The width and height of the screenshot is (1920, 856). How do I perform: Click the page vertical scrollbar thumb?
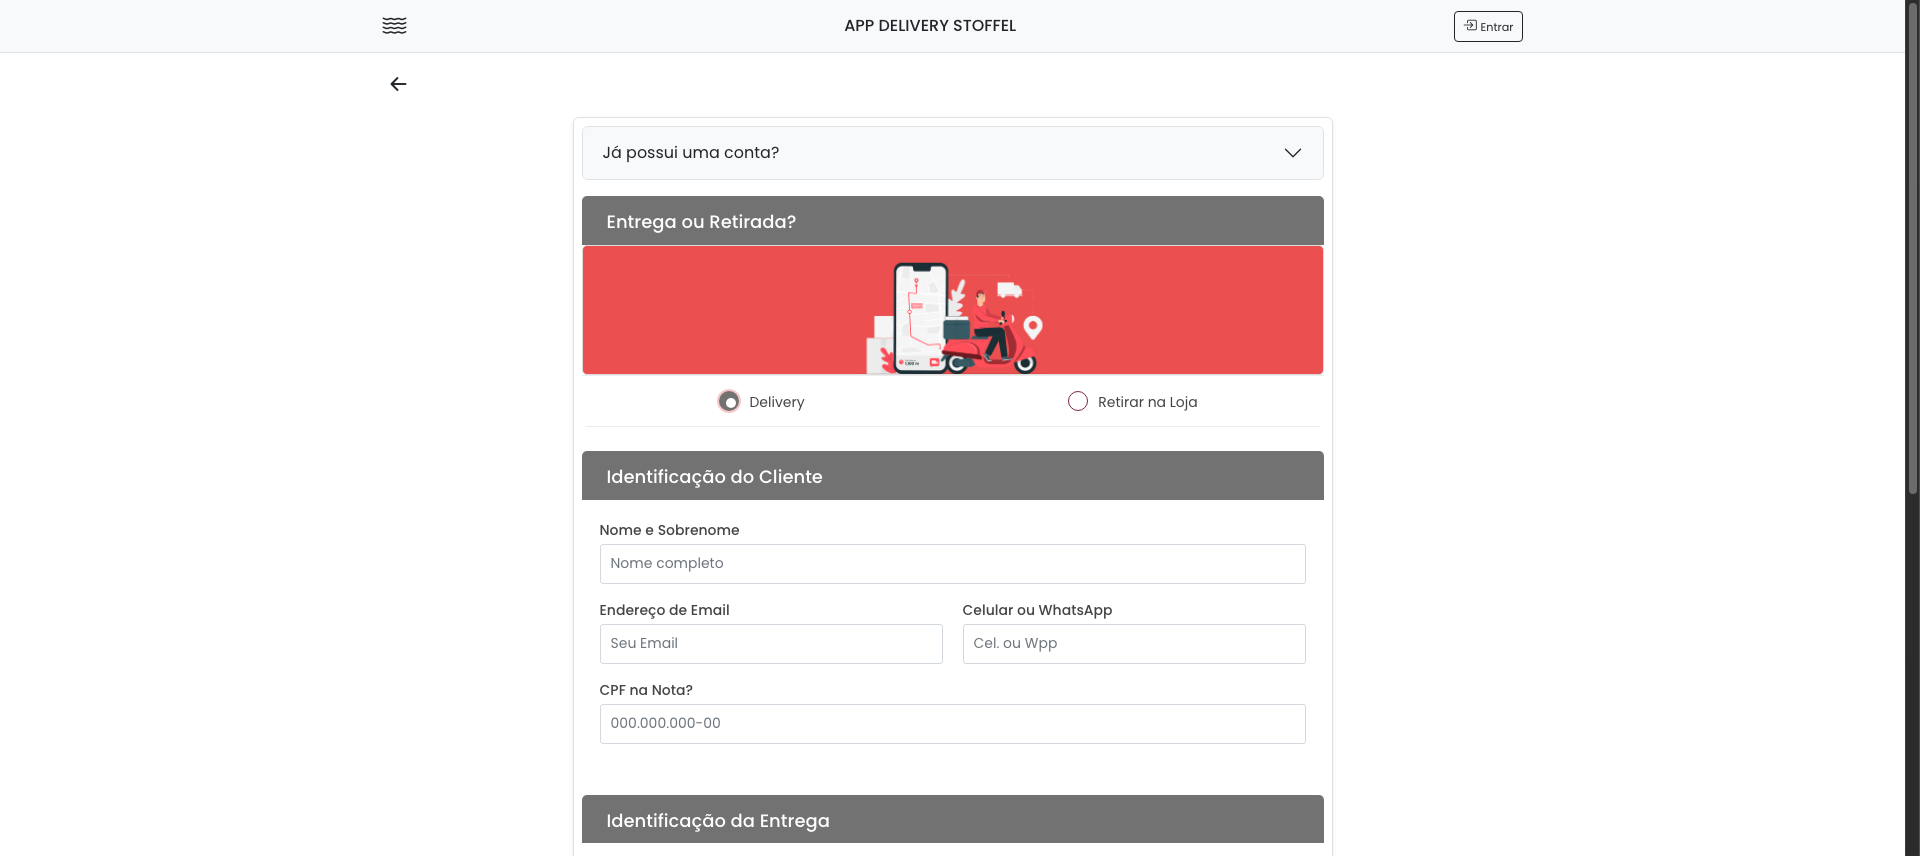(x=1912, y=250)
